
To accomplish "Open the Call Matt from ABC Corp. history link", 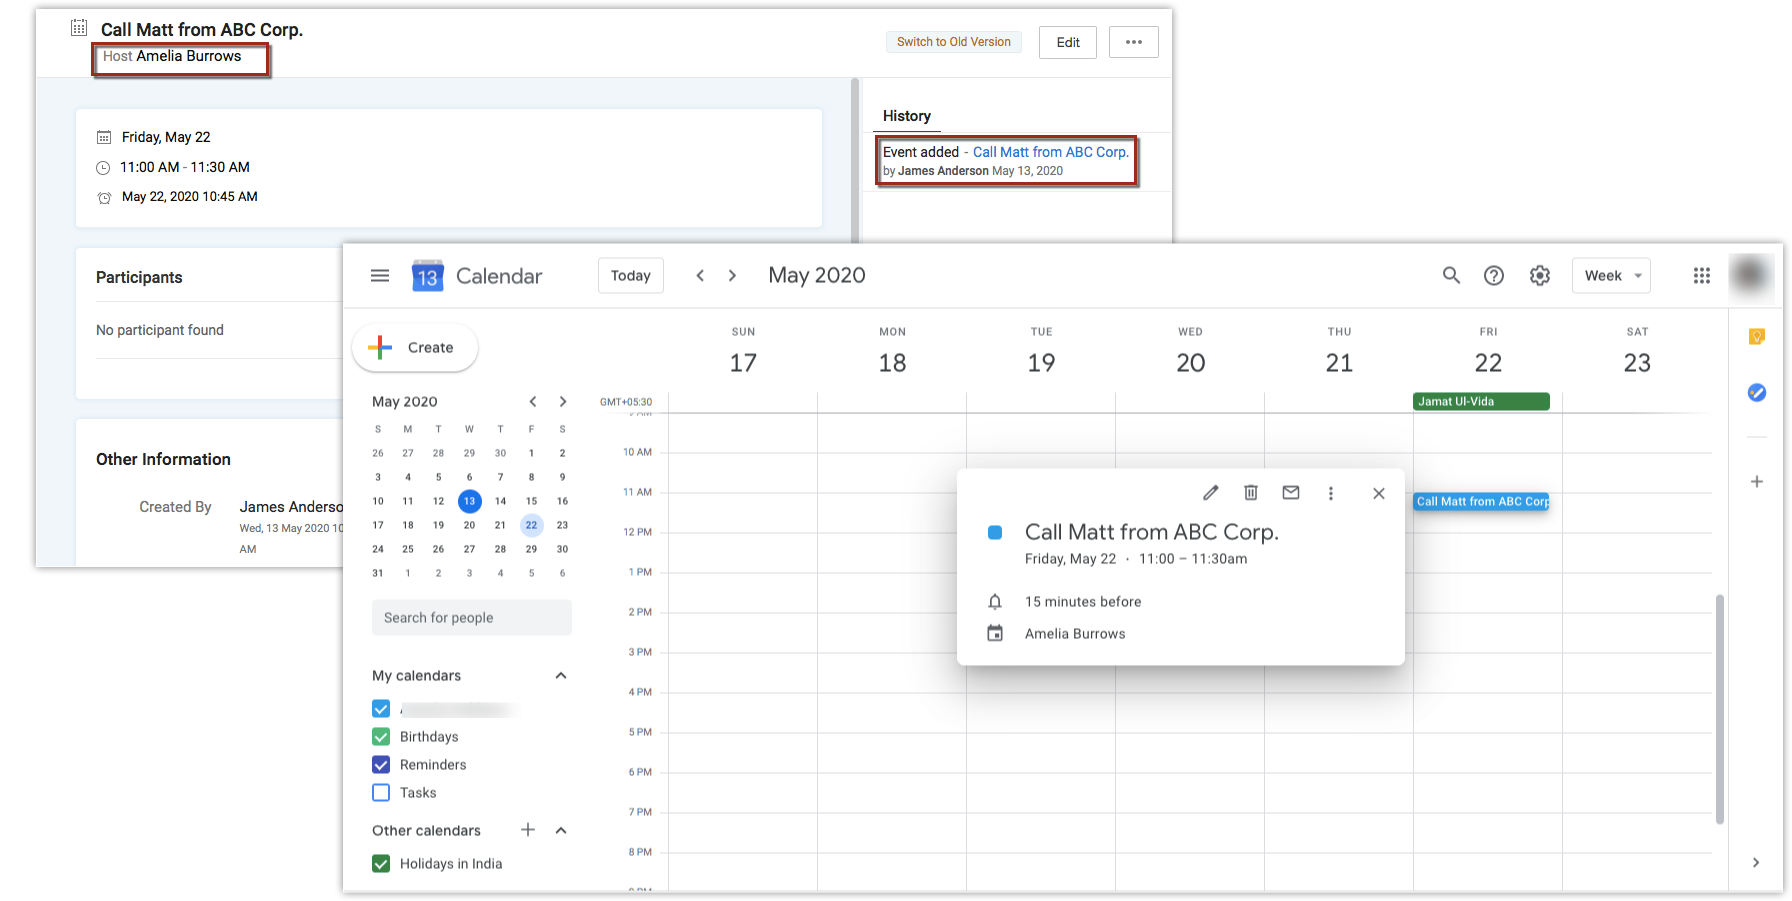I will (x=1051, y=152).
